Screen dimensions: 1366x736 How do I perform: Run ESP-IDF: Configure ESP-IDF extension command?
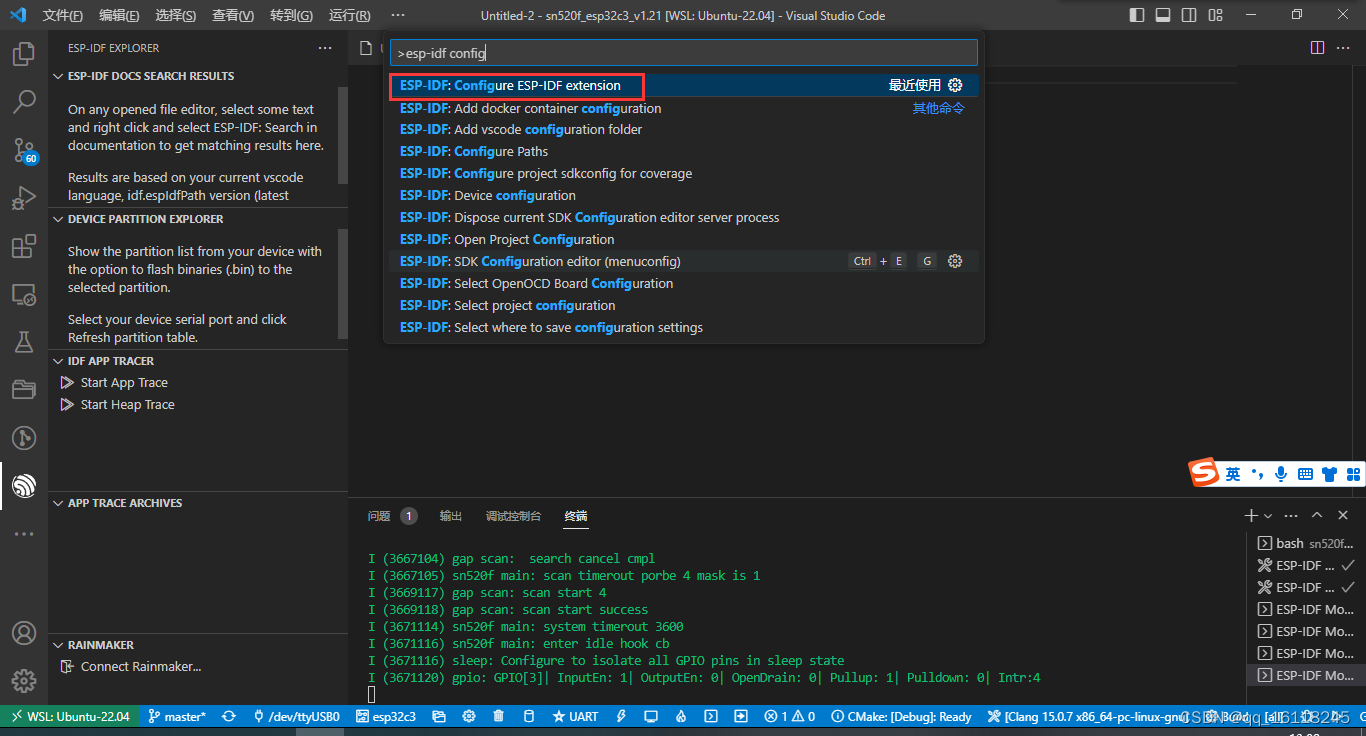[x=684, y=85]
